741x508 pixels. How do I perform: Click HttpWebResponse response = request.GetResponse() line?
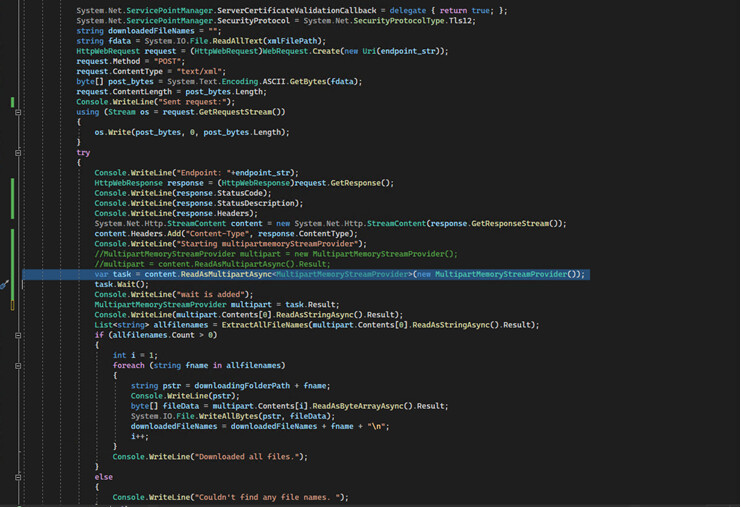[244, 183]
